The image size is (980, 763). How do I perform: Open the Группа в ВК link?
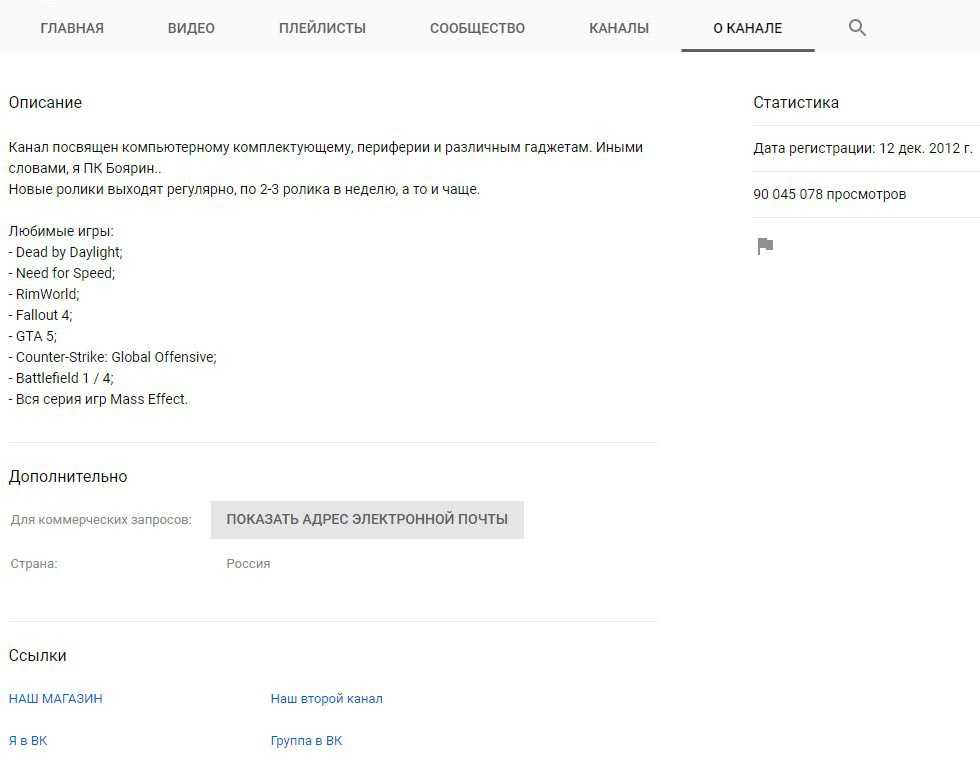(306, 741)
